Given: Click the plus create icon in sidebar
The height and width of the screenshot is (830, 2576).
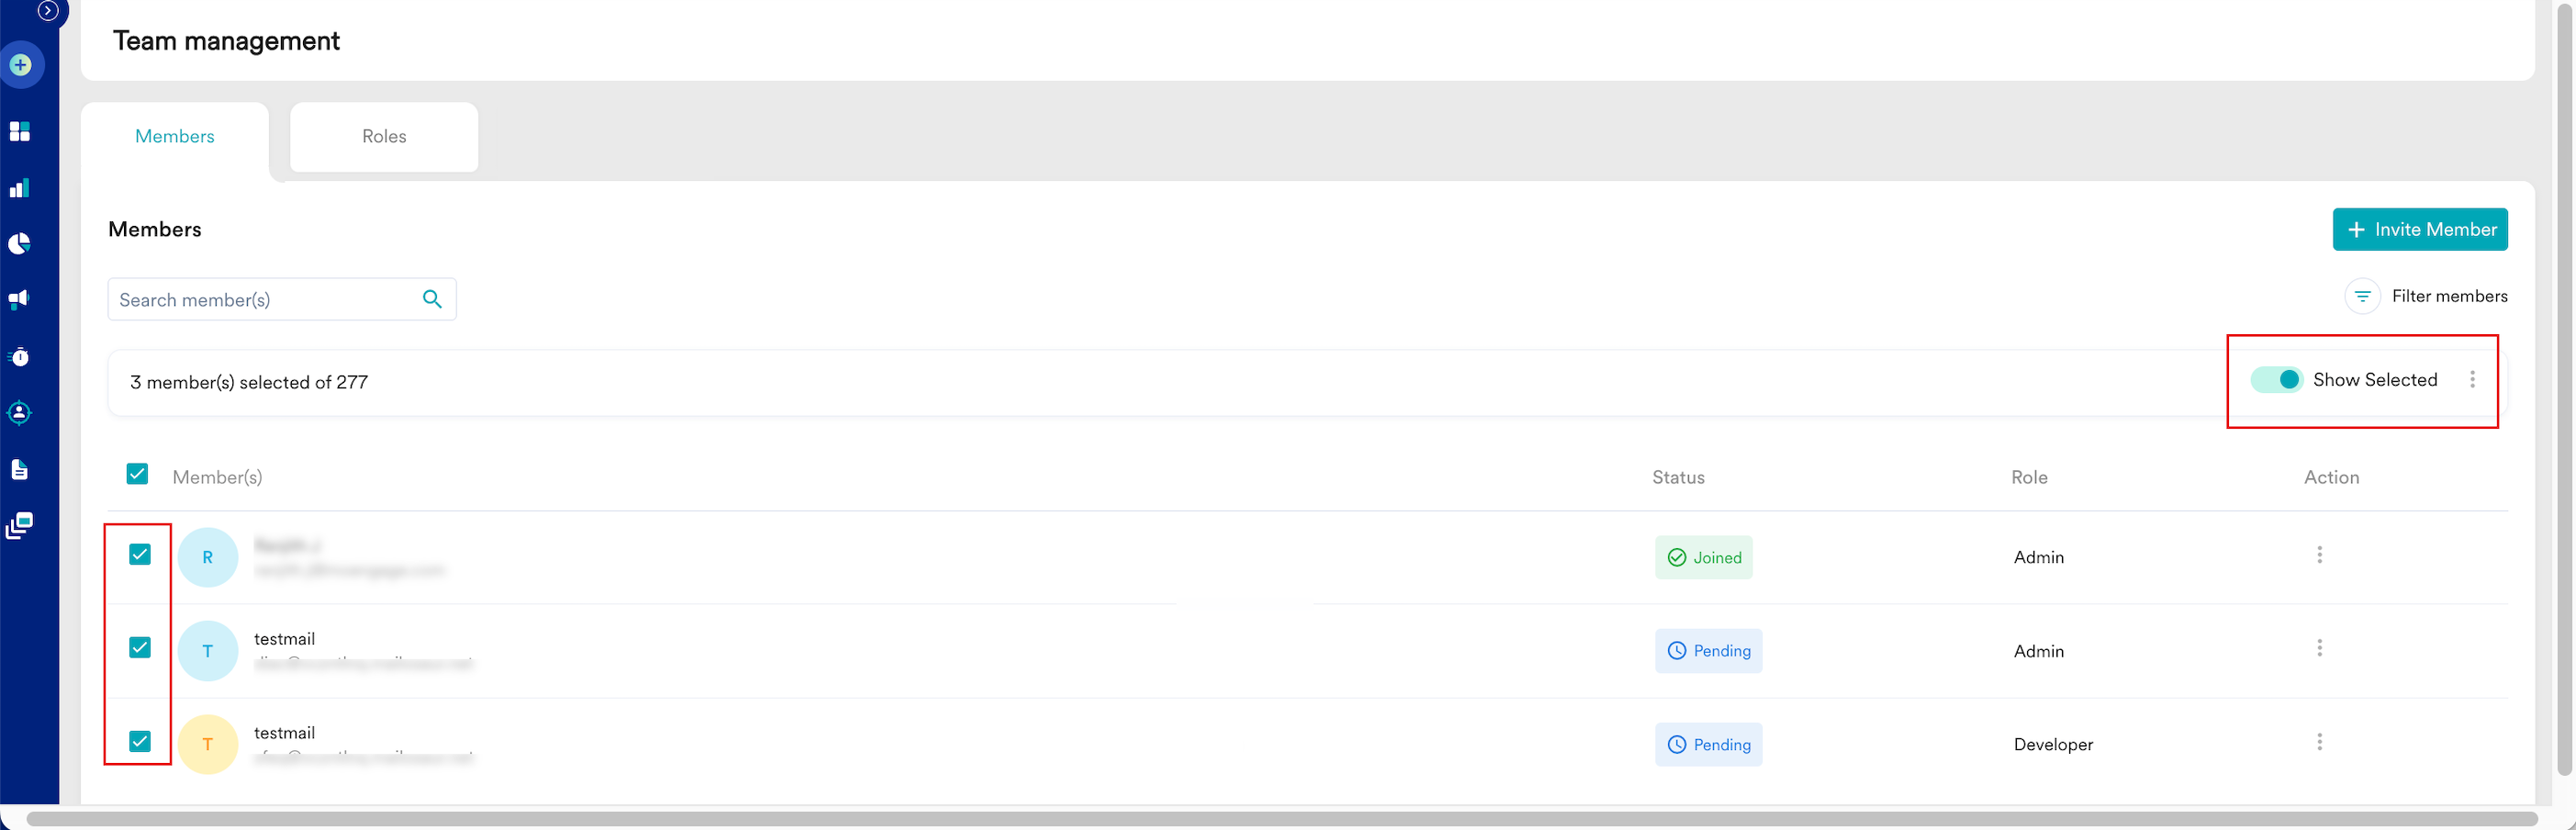Looking at the screenshot, I should point(20,65).
